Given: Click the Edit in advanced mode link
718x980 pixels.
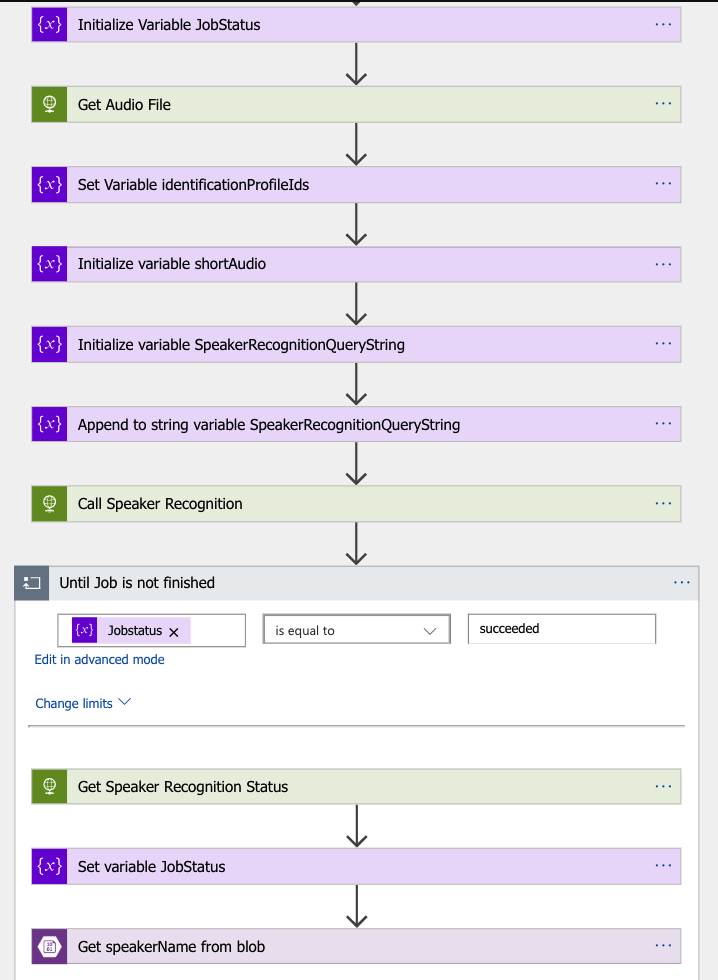Looking at the screenshot, I should [99, 660].
